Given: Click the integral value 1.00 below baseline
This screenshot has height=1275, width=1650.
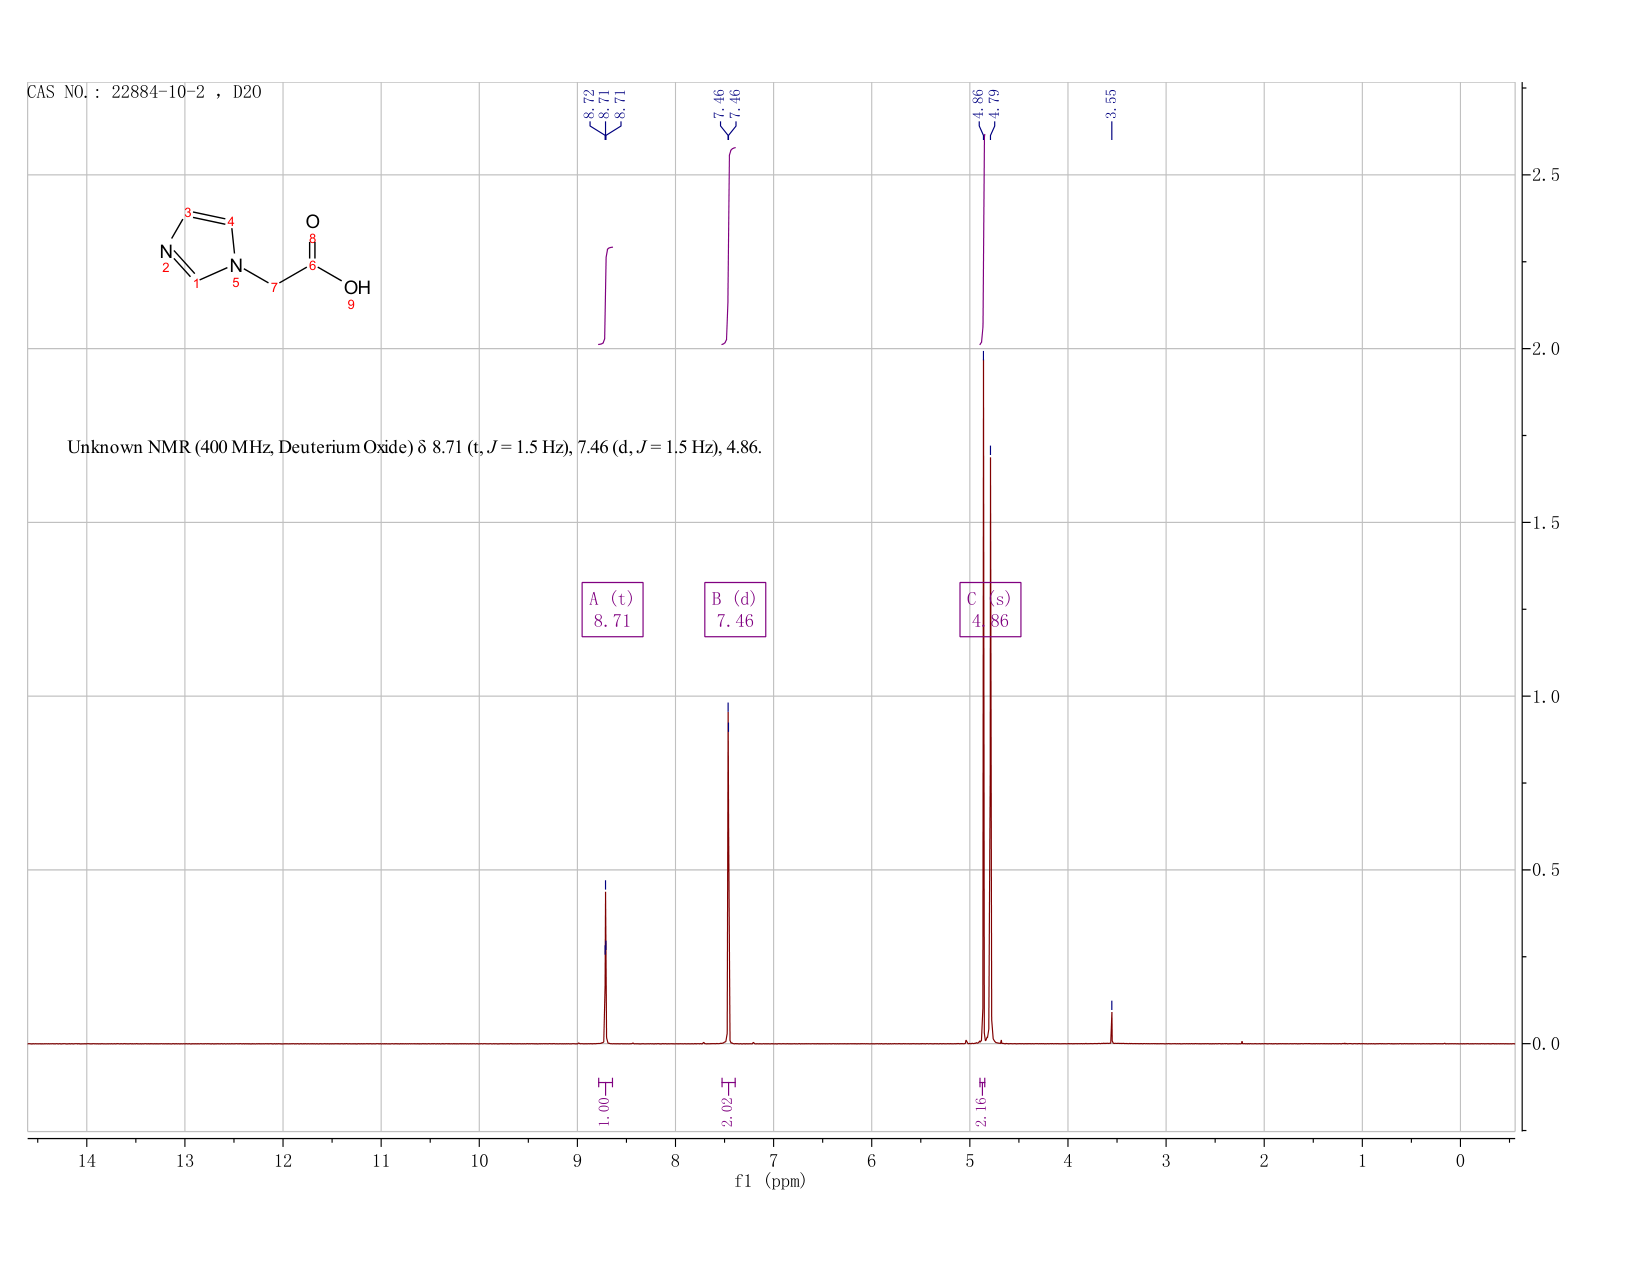Looking at the screenshot, I should pos(604,1109).
